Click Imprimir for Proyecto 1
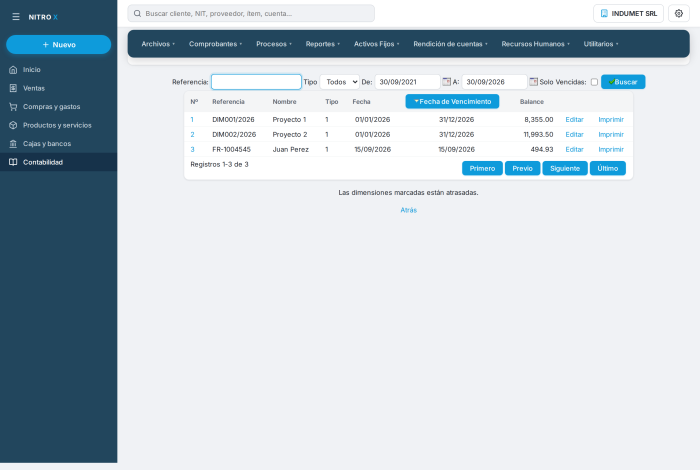The height and width of the screenshot is (470, 700). click(611, 120)
